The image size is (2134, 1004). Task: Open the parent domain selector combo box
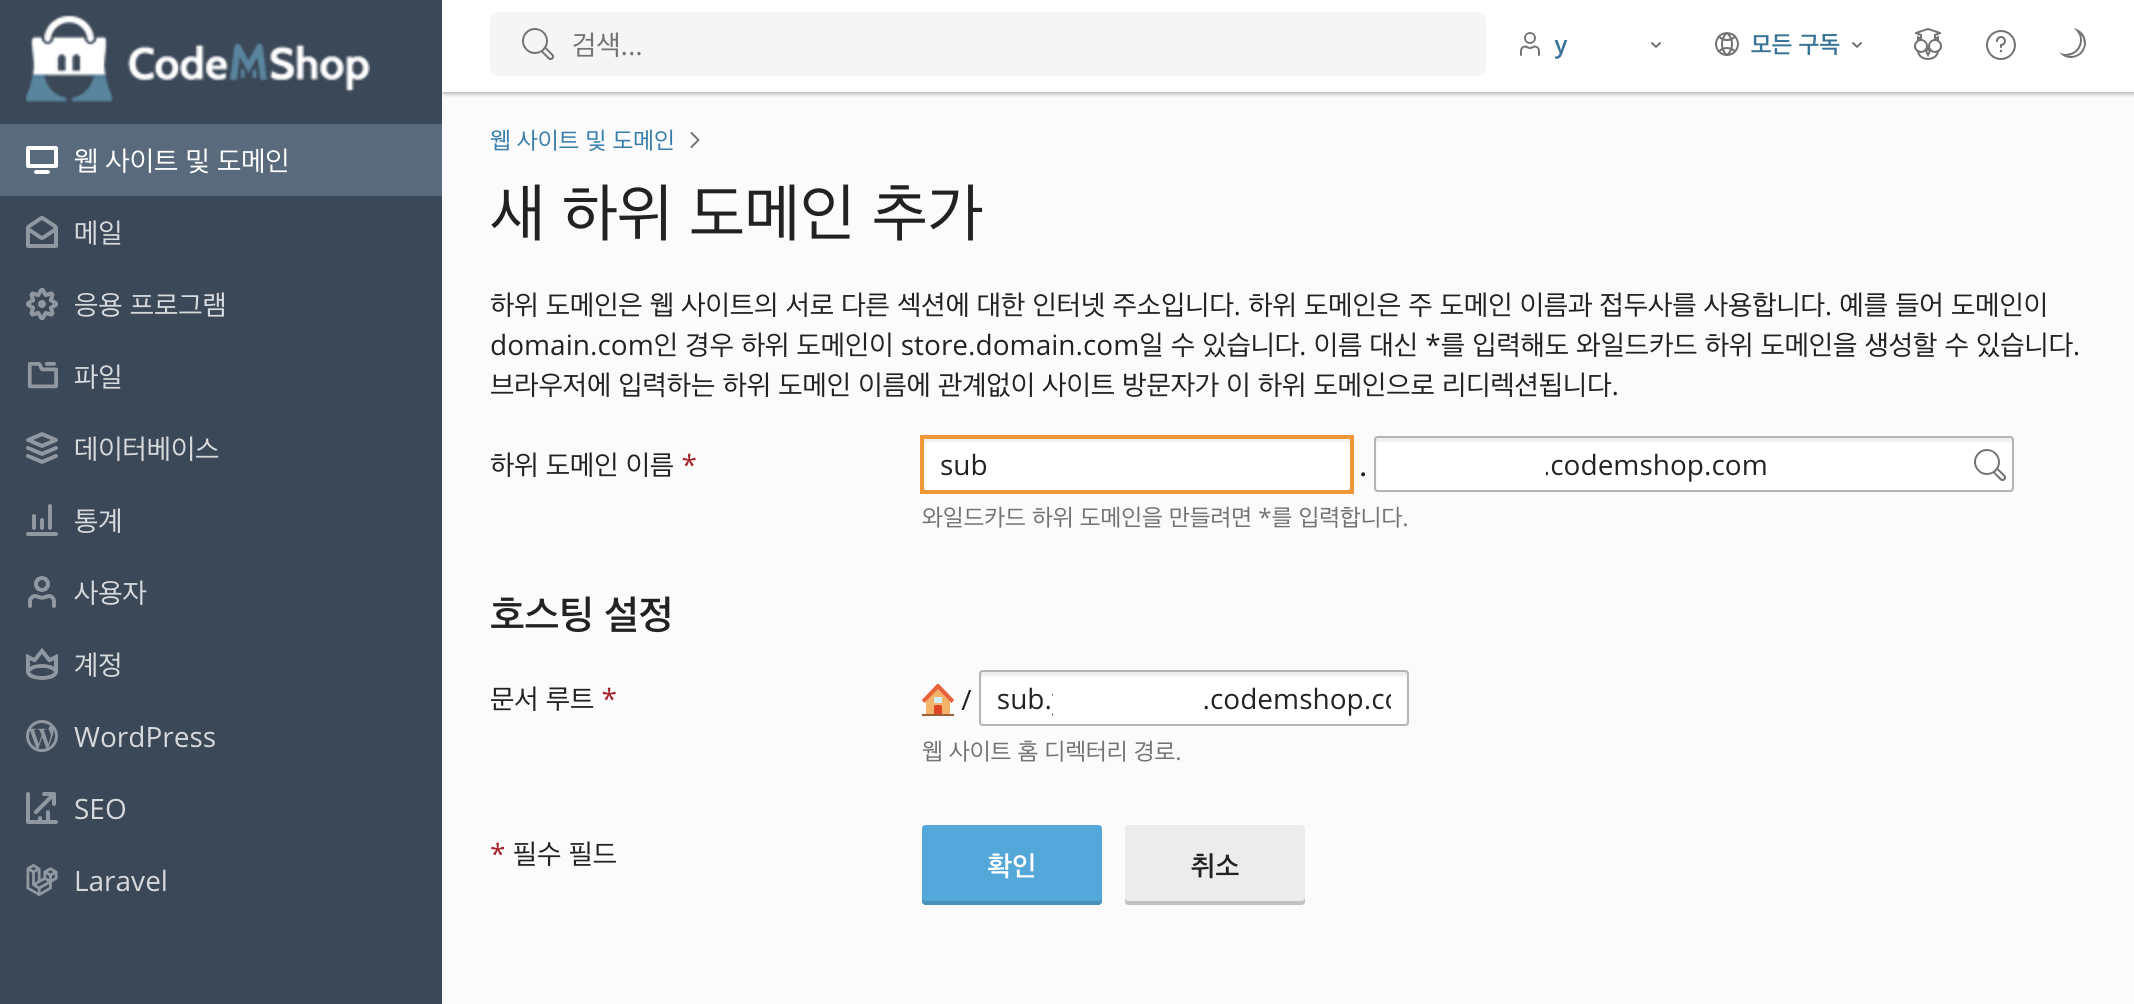1670,465
